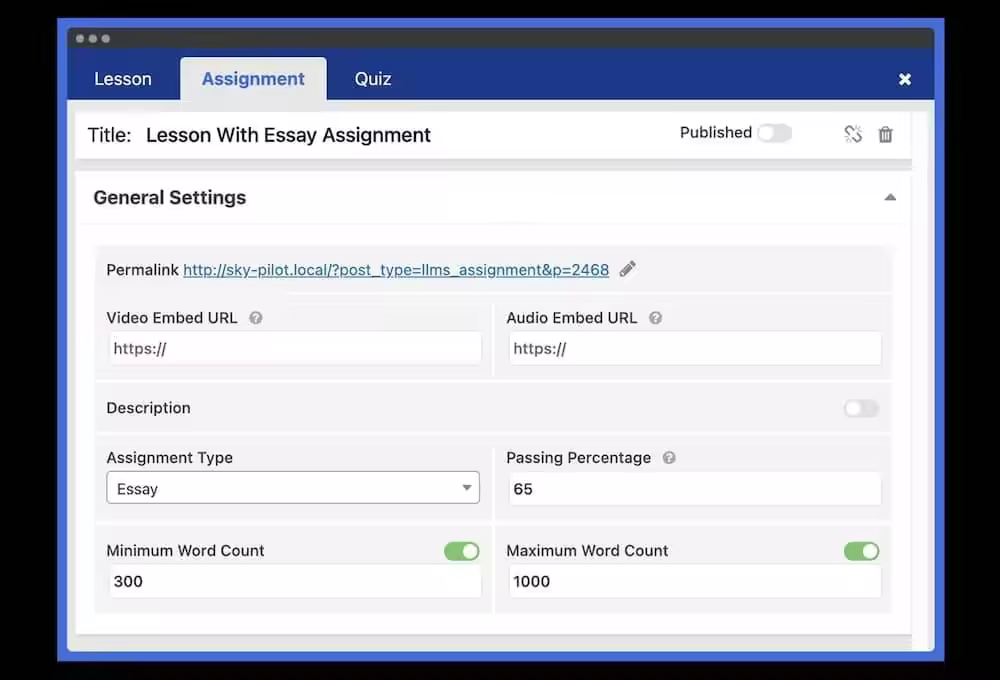Click the detach assignment broken-link icon
Screen dimensions: 1000x680
(853, 134)
